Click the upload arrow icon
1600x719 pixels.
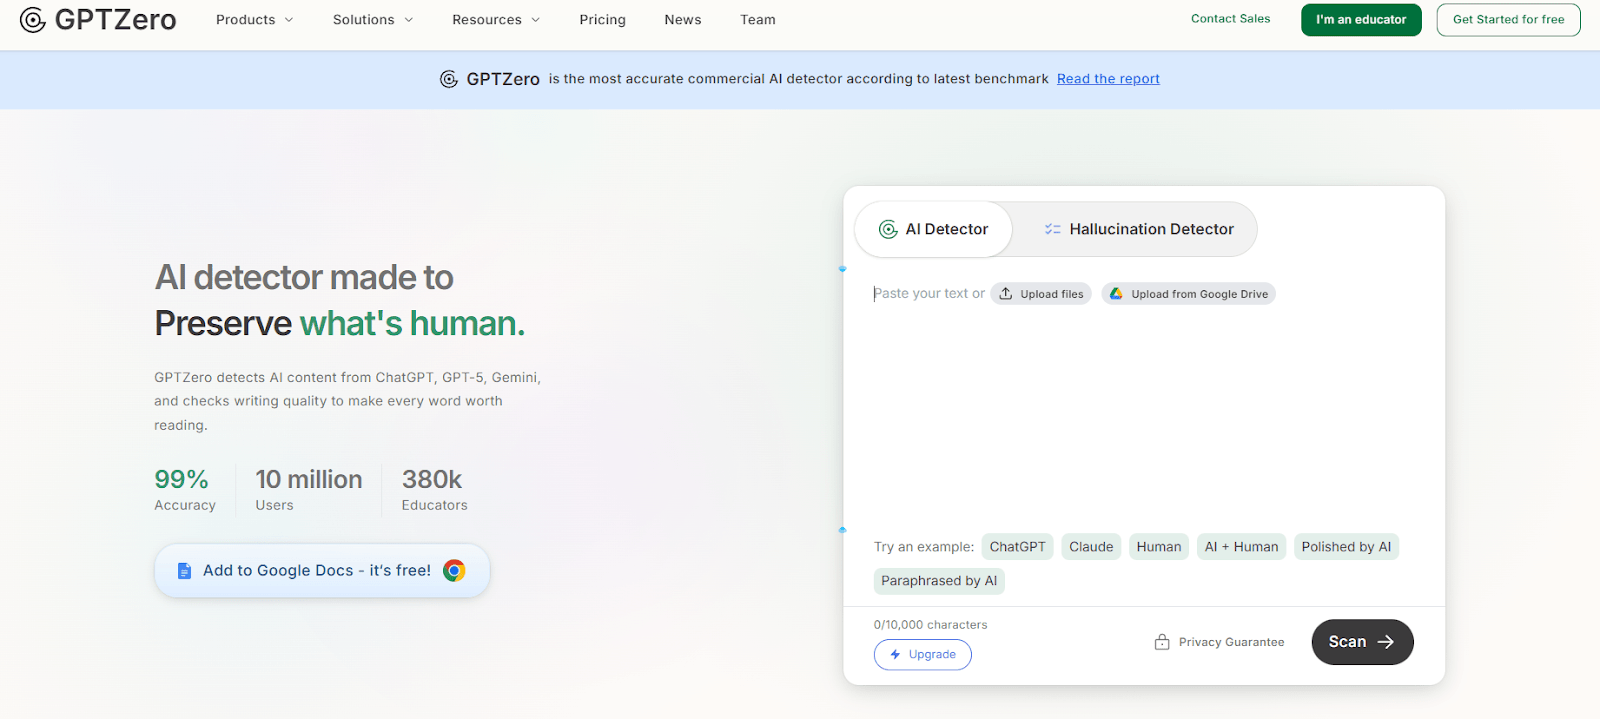[x=1006, y=294]
